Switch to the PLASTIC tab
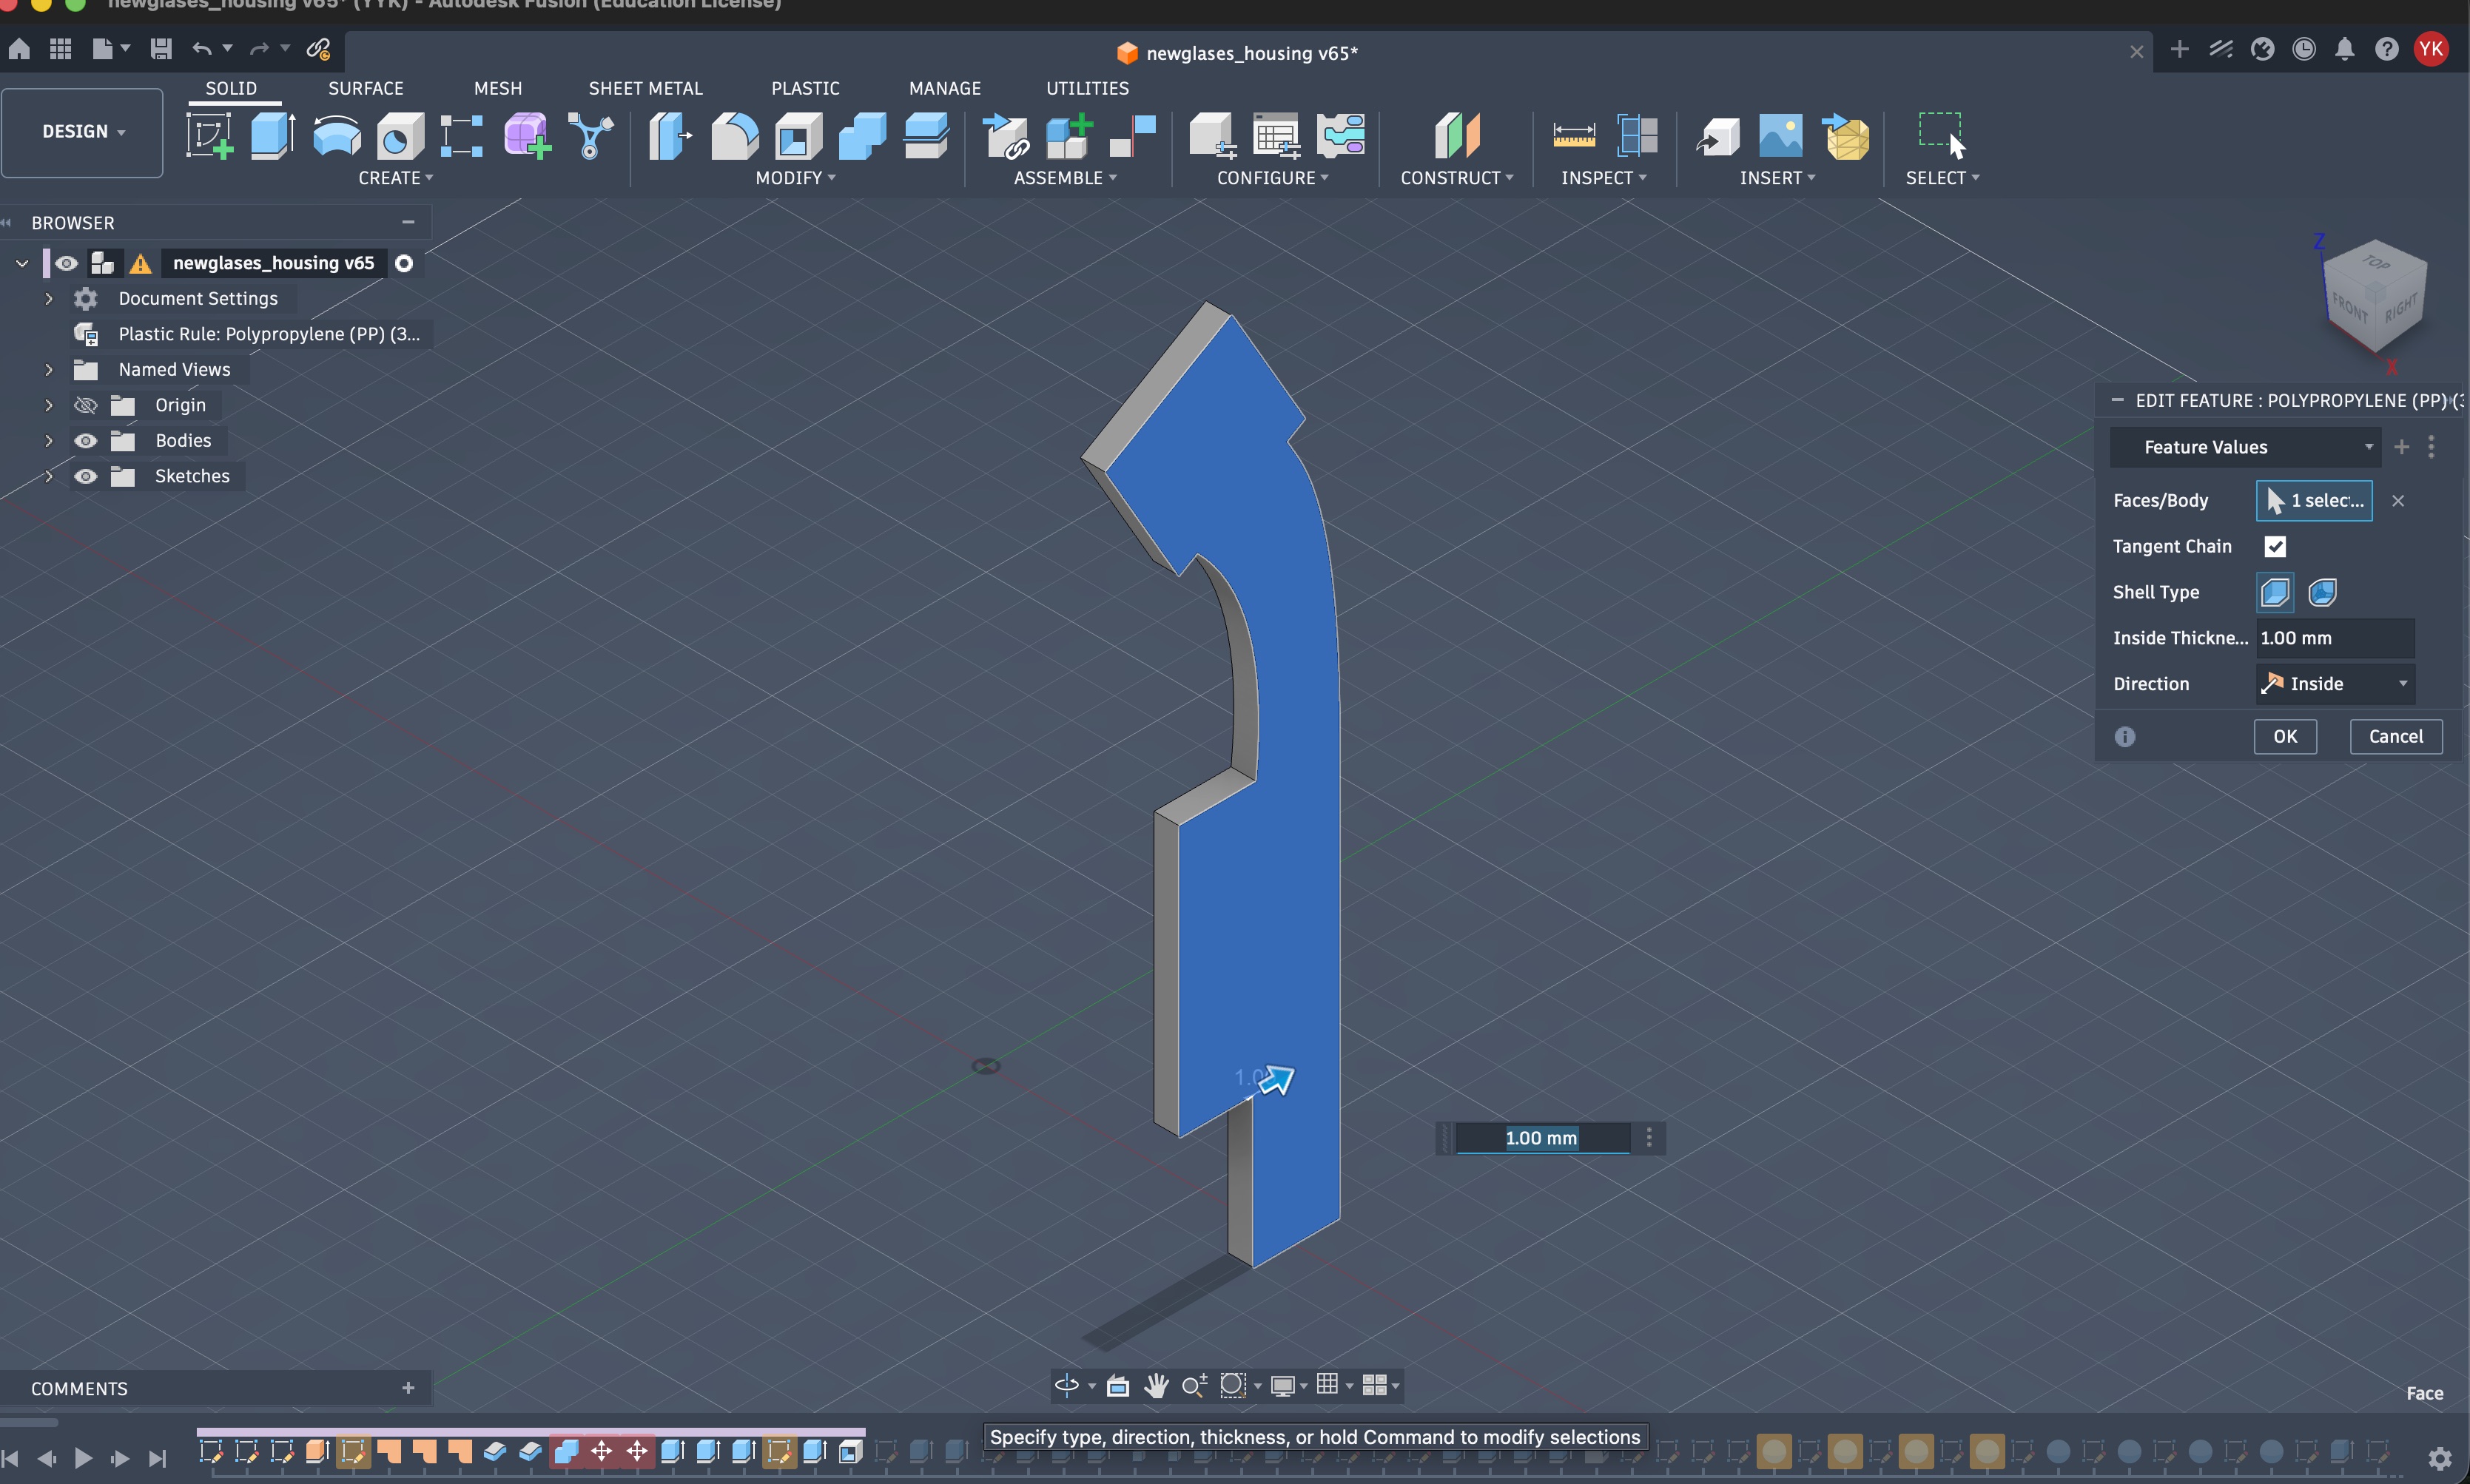The image size is (2470, 1484). pyautogui.click(x=805, y=89)
